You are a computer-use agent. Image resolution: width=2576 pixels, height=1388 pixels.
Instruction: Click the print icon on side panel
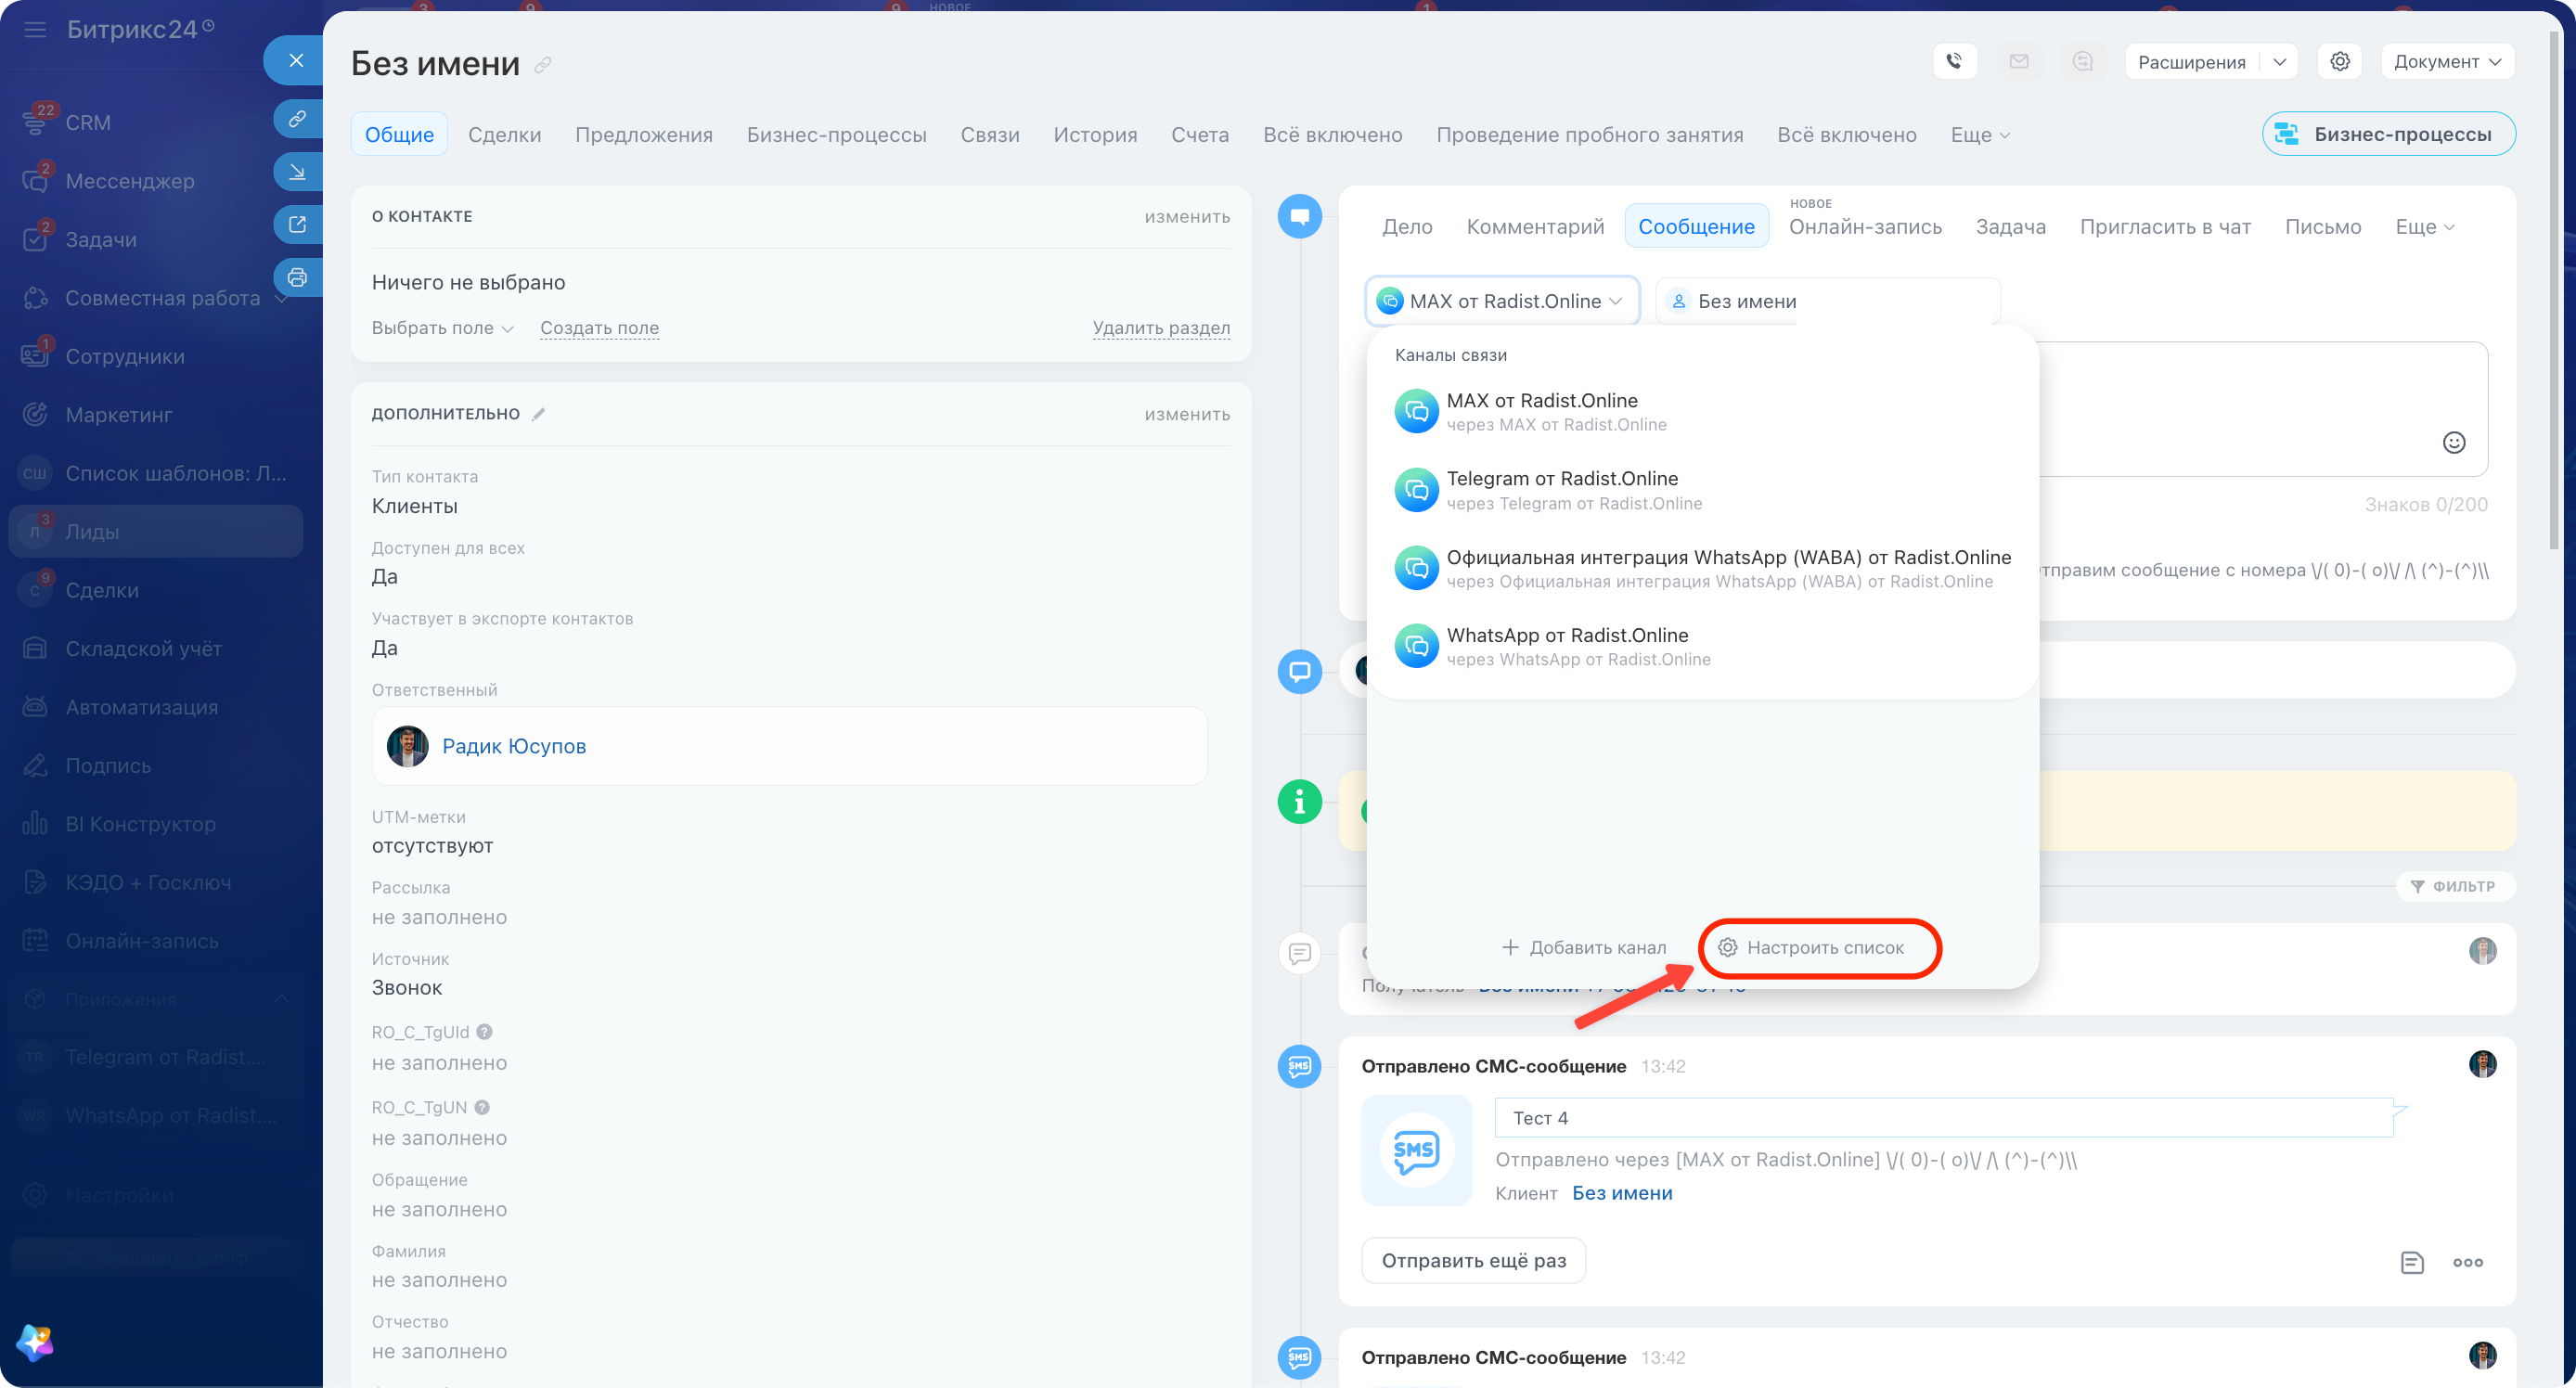tap(297, 277)
